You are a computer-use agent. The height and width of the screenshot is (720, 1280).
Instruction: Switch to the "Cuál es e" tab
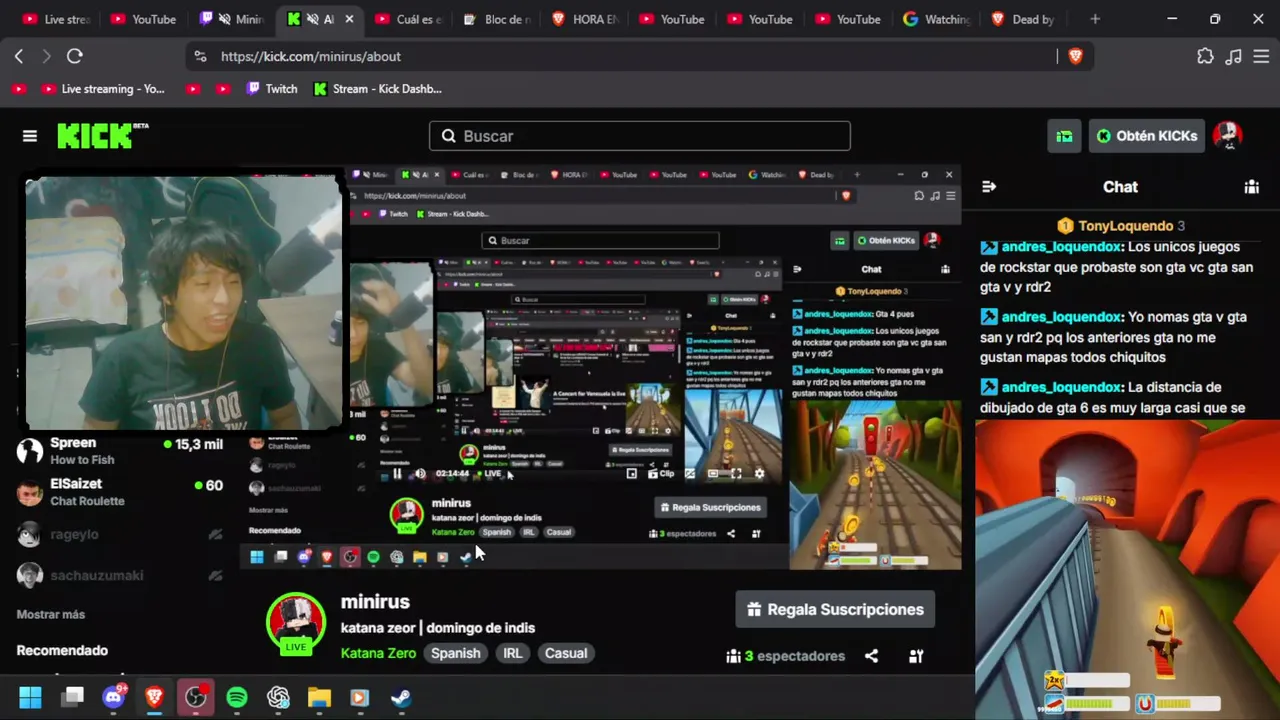tap(409, 19)
